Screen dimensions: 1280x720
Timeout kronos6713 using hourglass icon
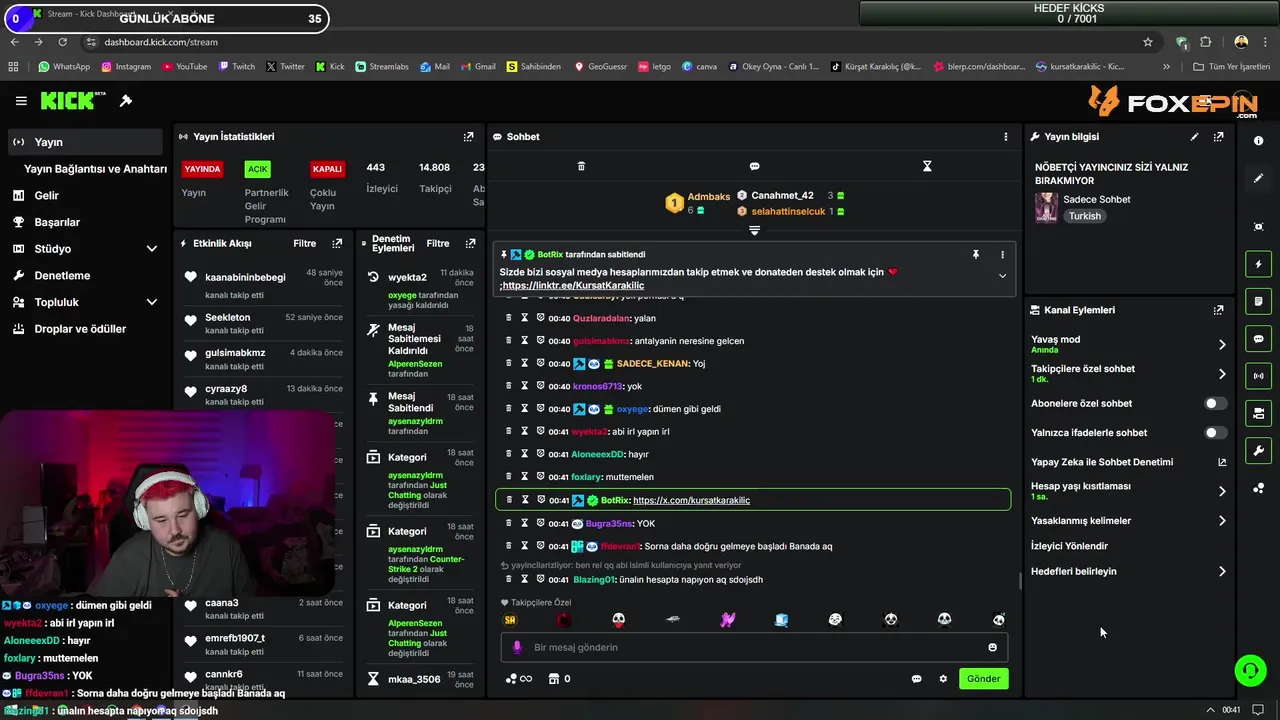pyautogui.click(x=524, y=386)
